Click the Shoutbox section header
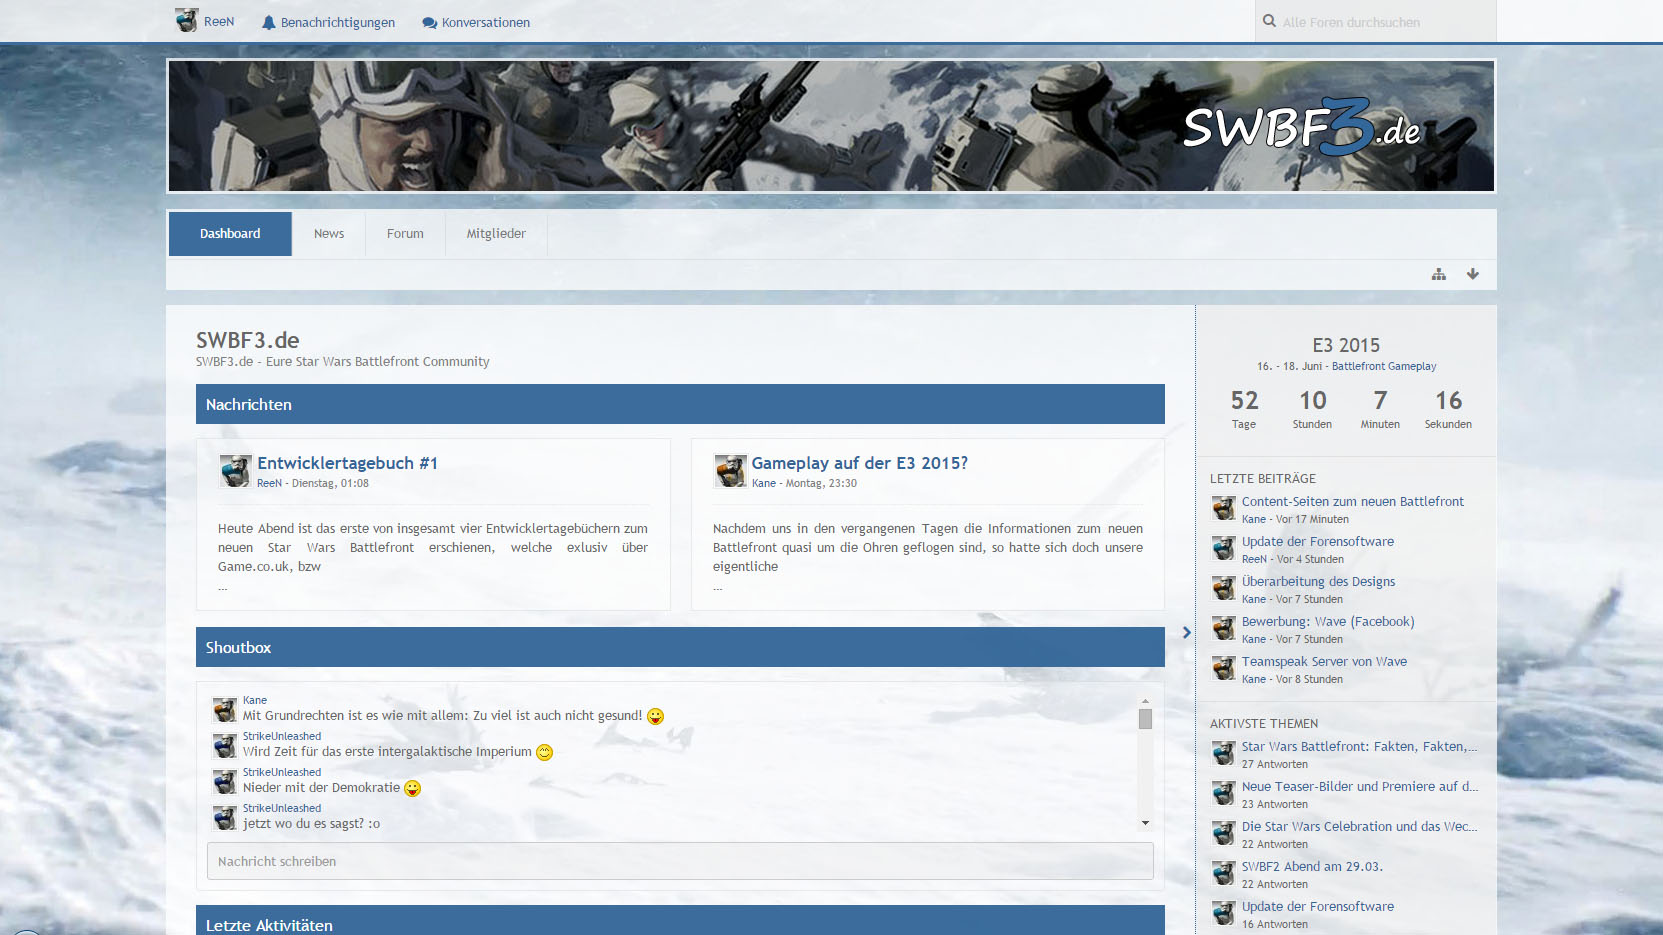 pyautogui.click(x=680, y=647)
